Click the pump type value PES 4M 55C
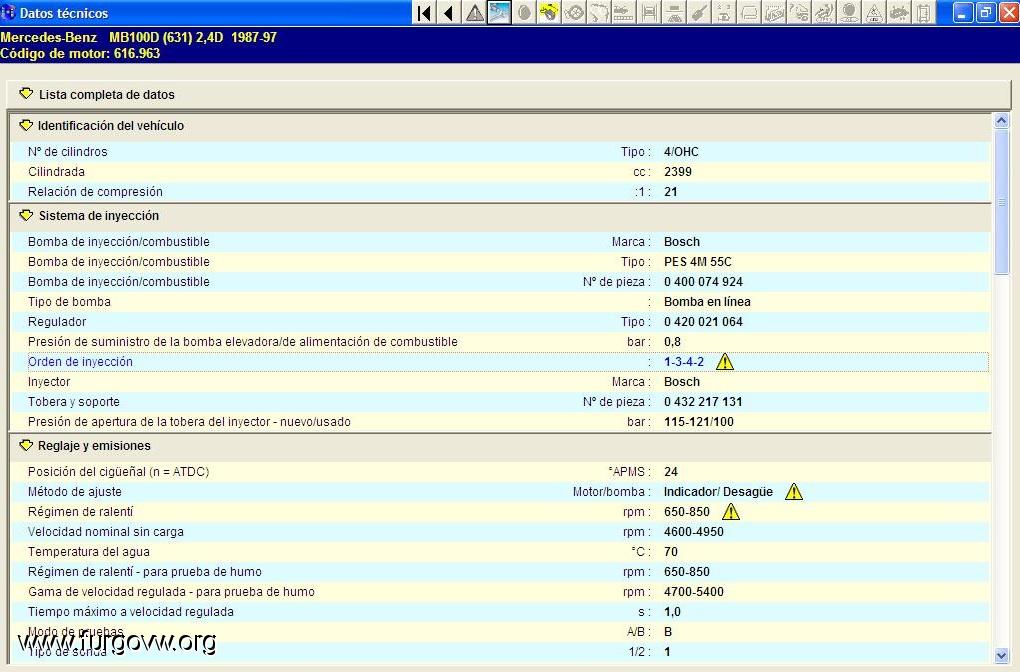1020x672 pixels. click(697, 262)
